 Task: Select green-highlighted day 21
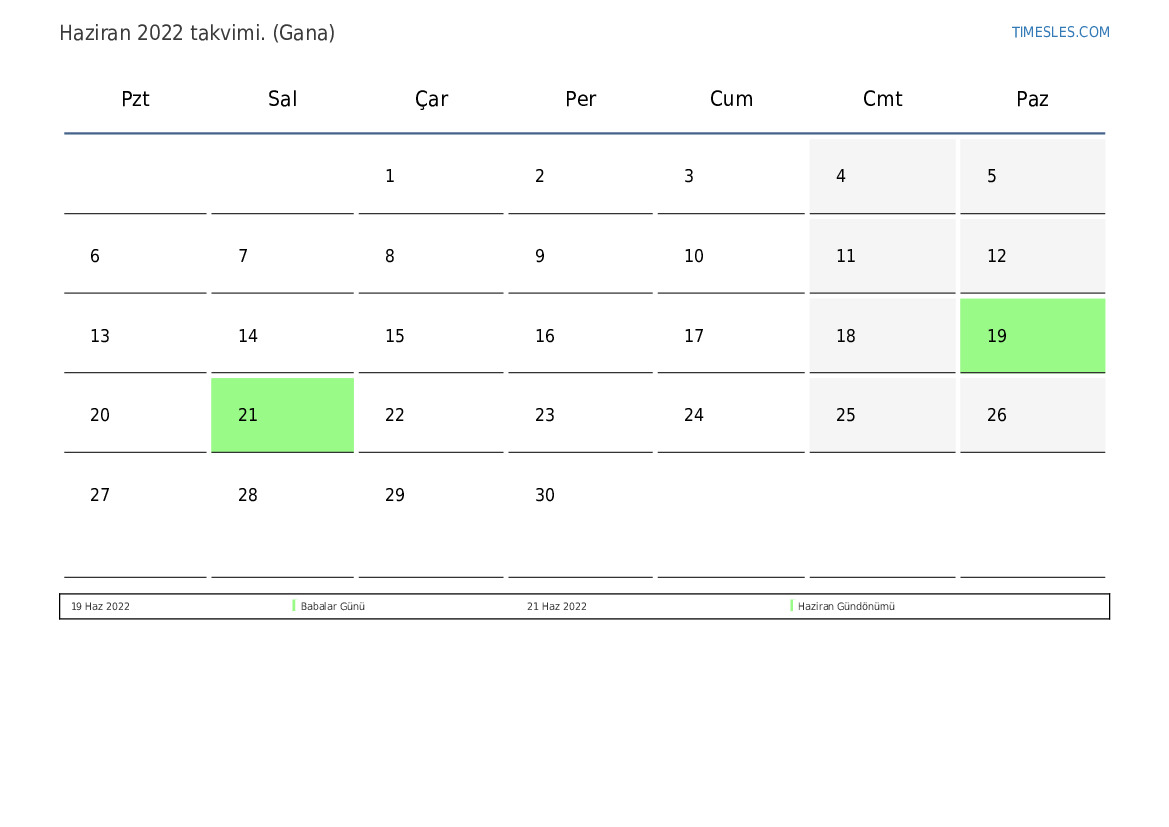(283, 415)
